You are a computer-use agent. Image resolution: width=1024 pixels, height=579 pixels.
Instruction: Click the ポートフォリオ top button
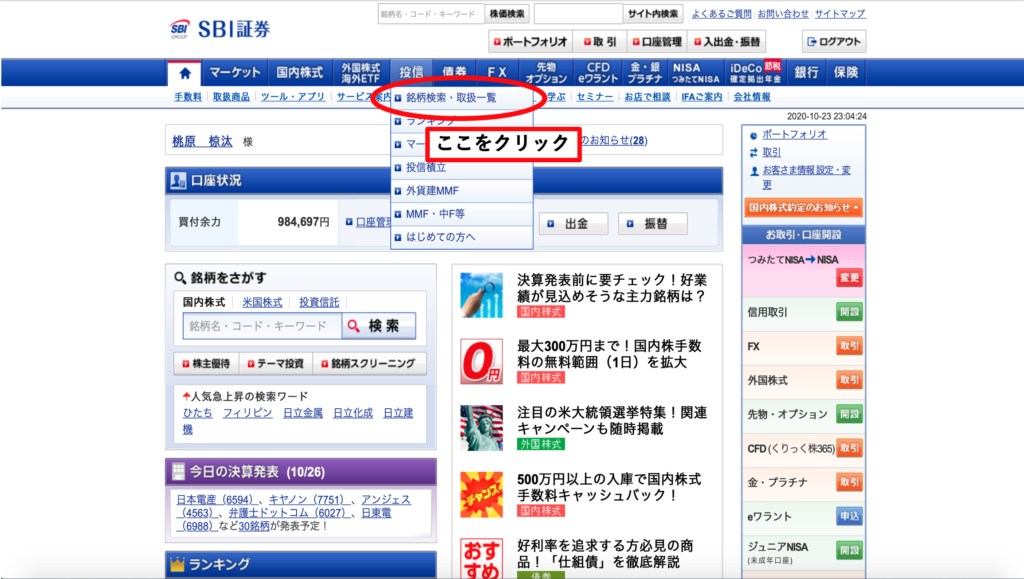[530, 42]
